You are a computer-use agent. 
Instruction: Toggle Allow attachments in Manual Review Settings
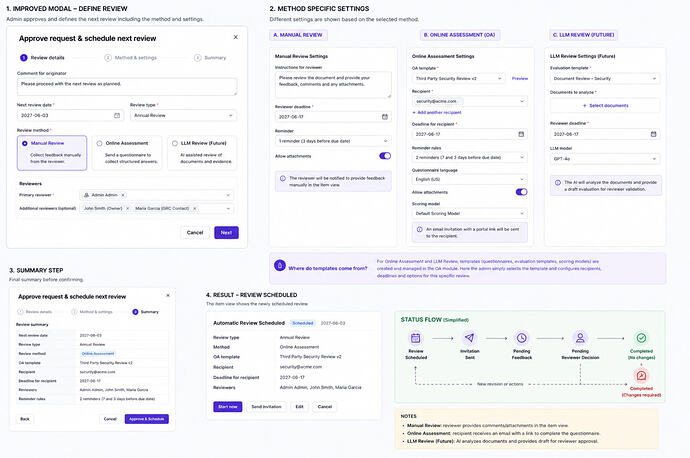click(x=385, y=156)
